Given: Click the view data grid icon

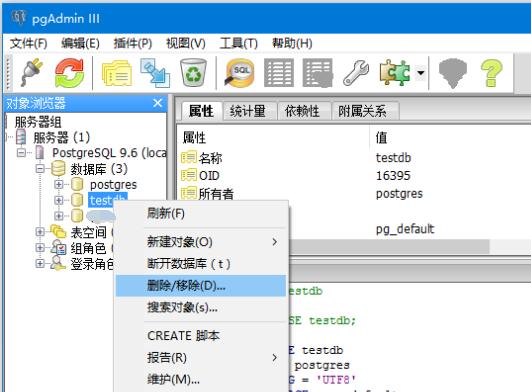Looking at the screenshot, I should click(279, 72).
